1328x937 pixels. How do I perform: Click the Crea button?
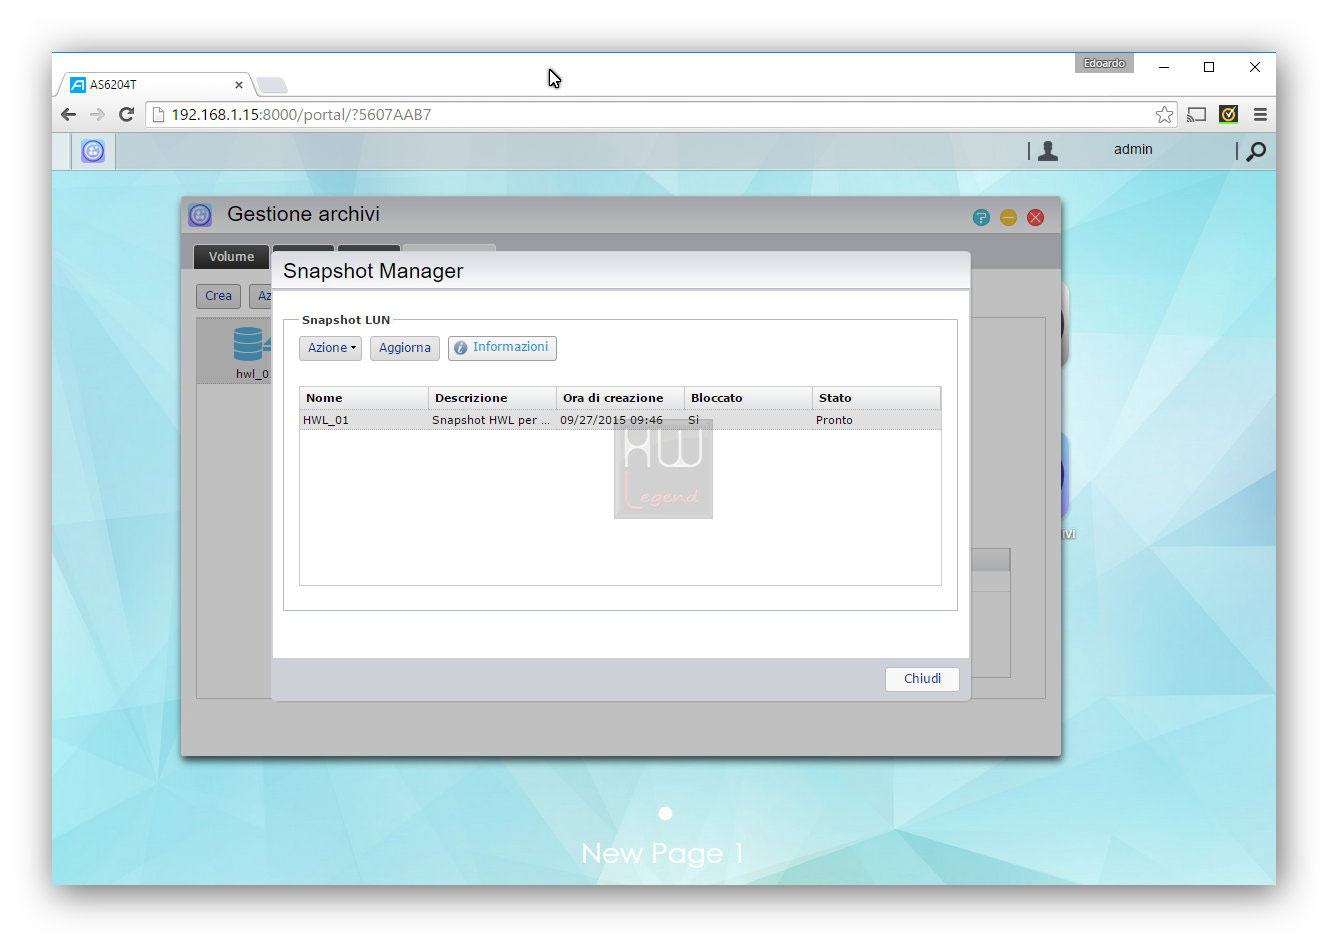pyautogui.click(x=218, y=296)
